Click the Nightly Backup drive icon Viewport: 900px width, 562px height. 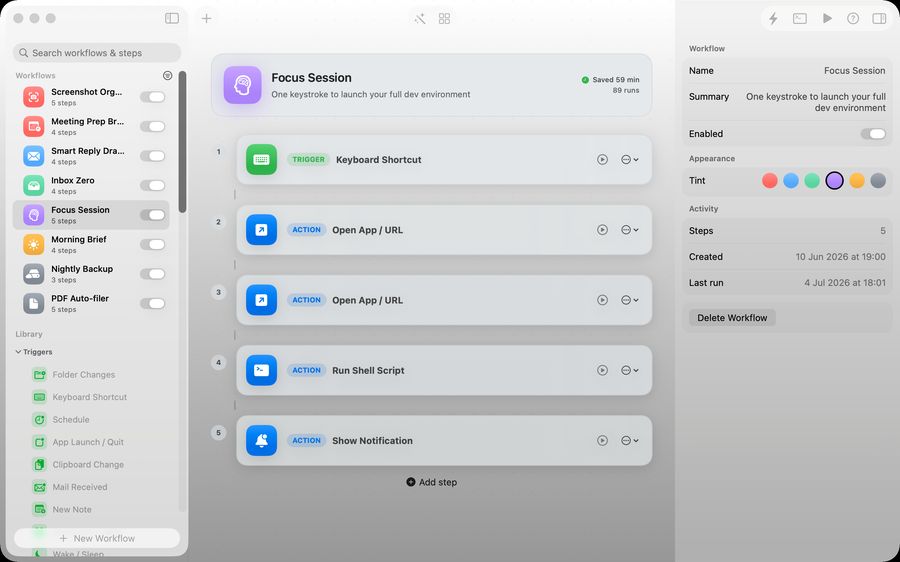[34, 274]
